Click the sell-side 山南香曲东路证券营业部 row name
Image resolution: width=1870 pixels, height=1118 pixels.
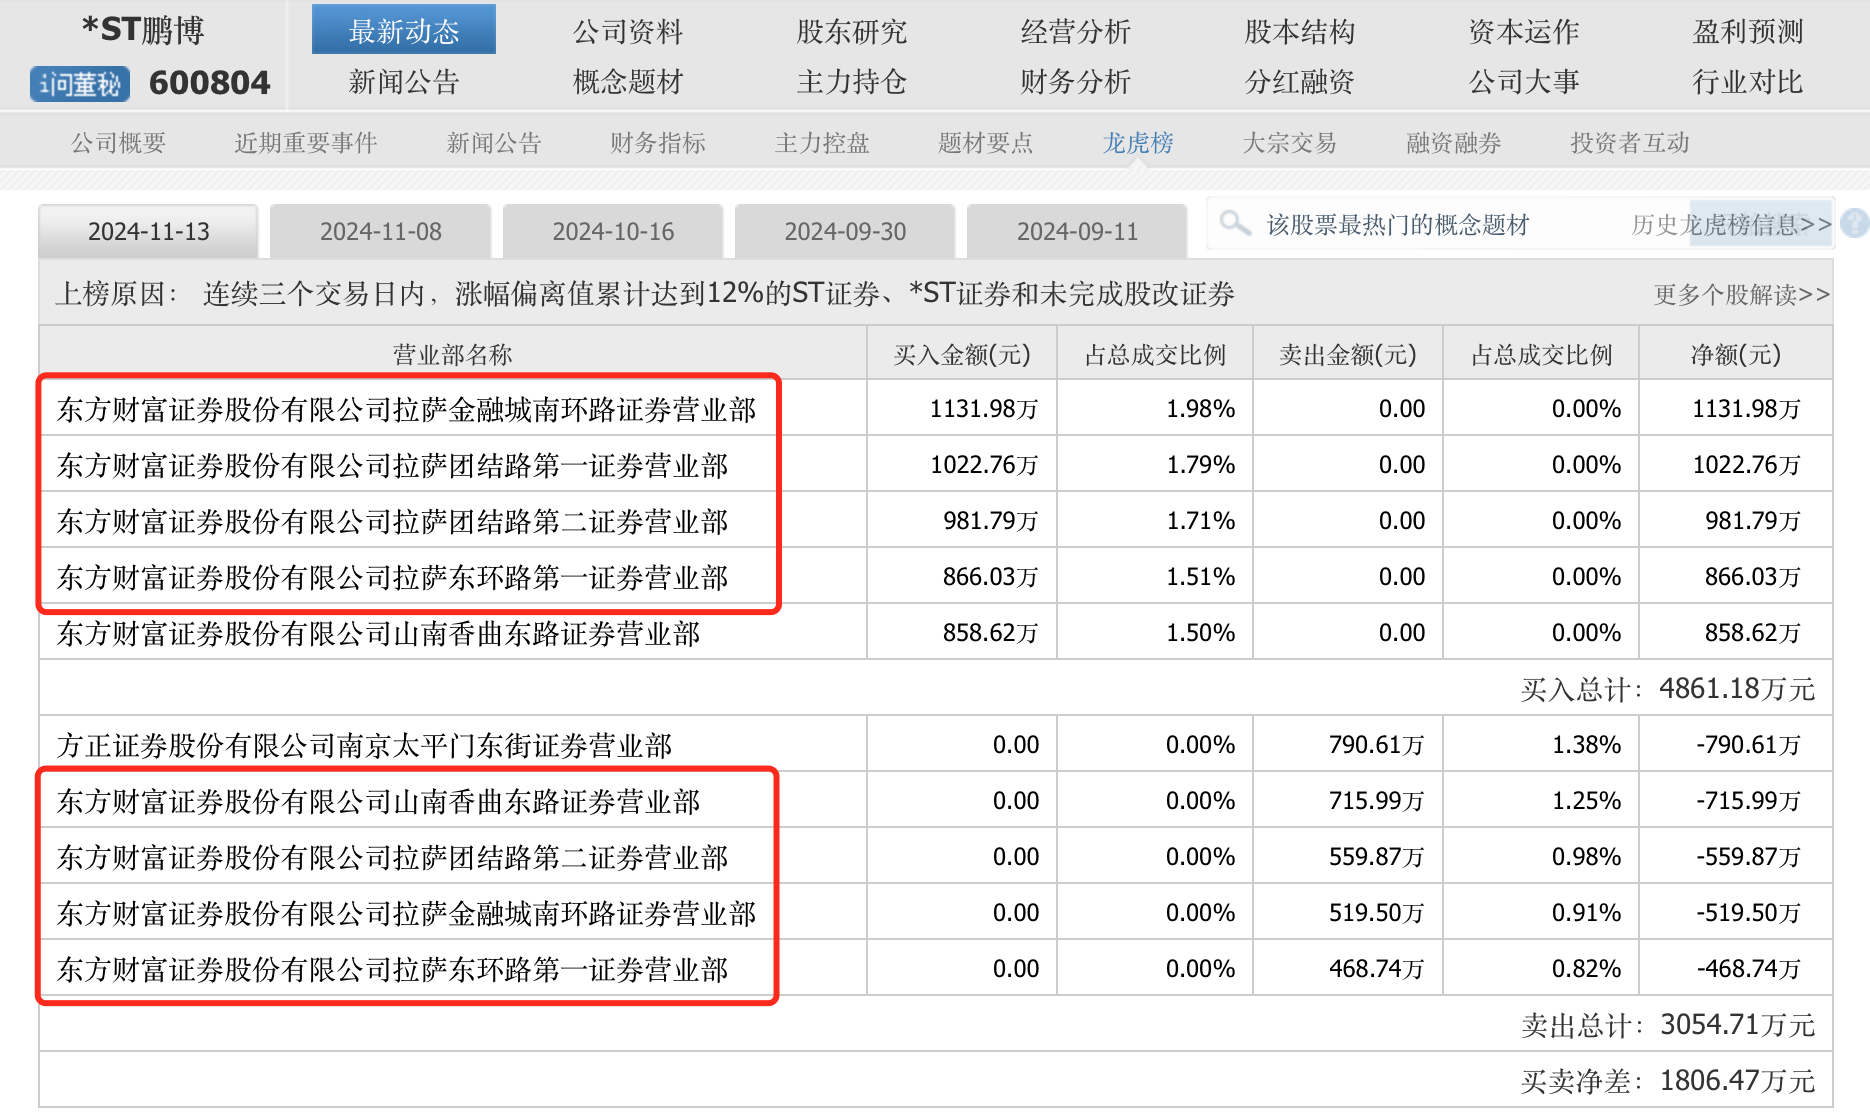click(378, 801)
